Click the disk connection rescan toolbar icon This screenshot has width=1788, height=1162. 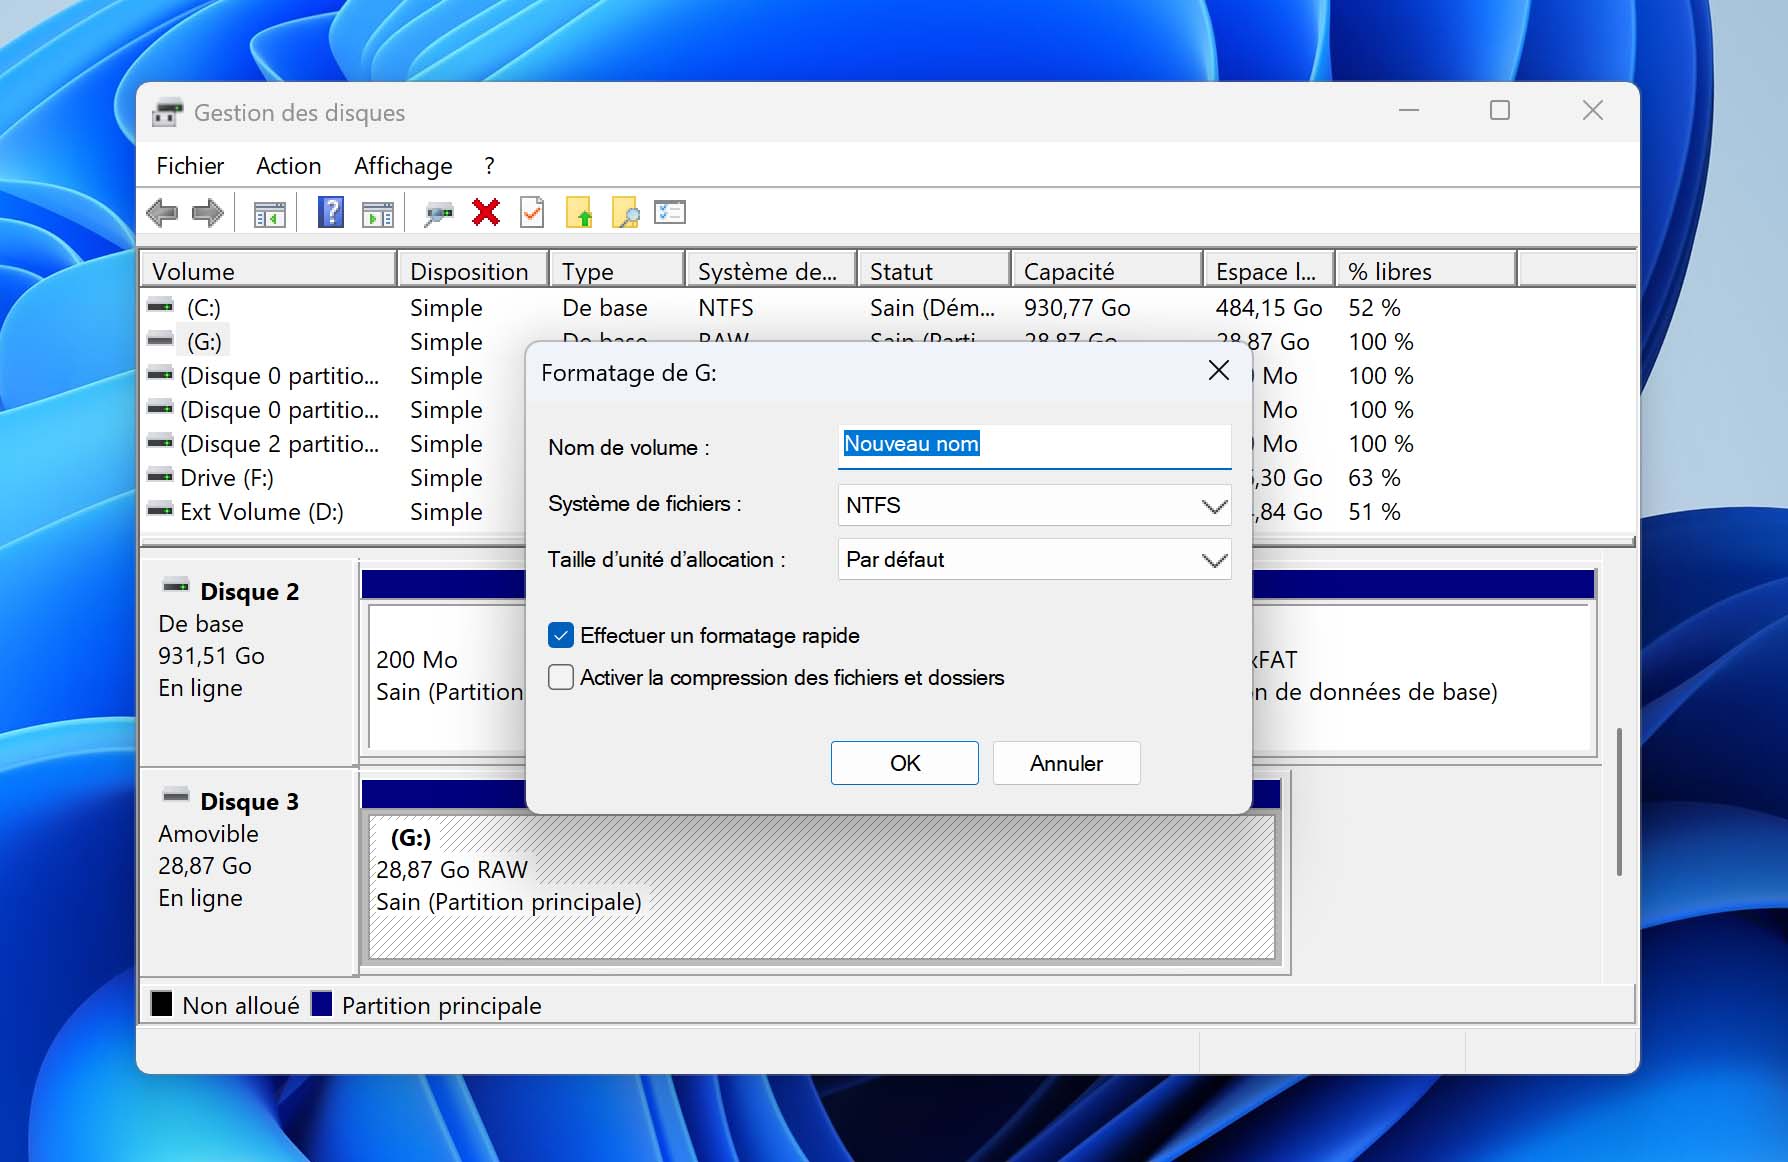438,213
